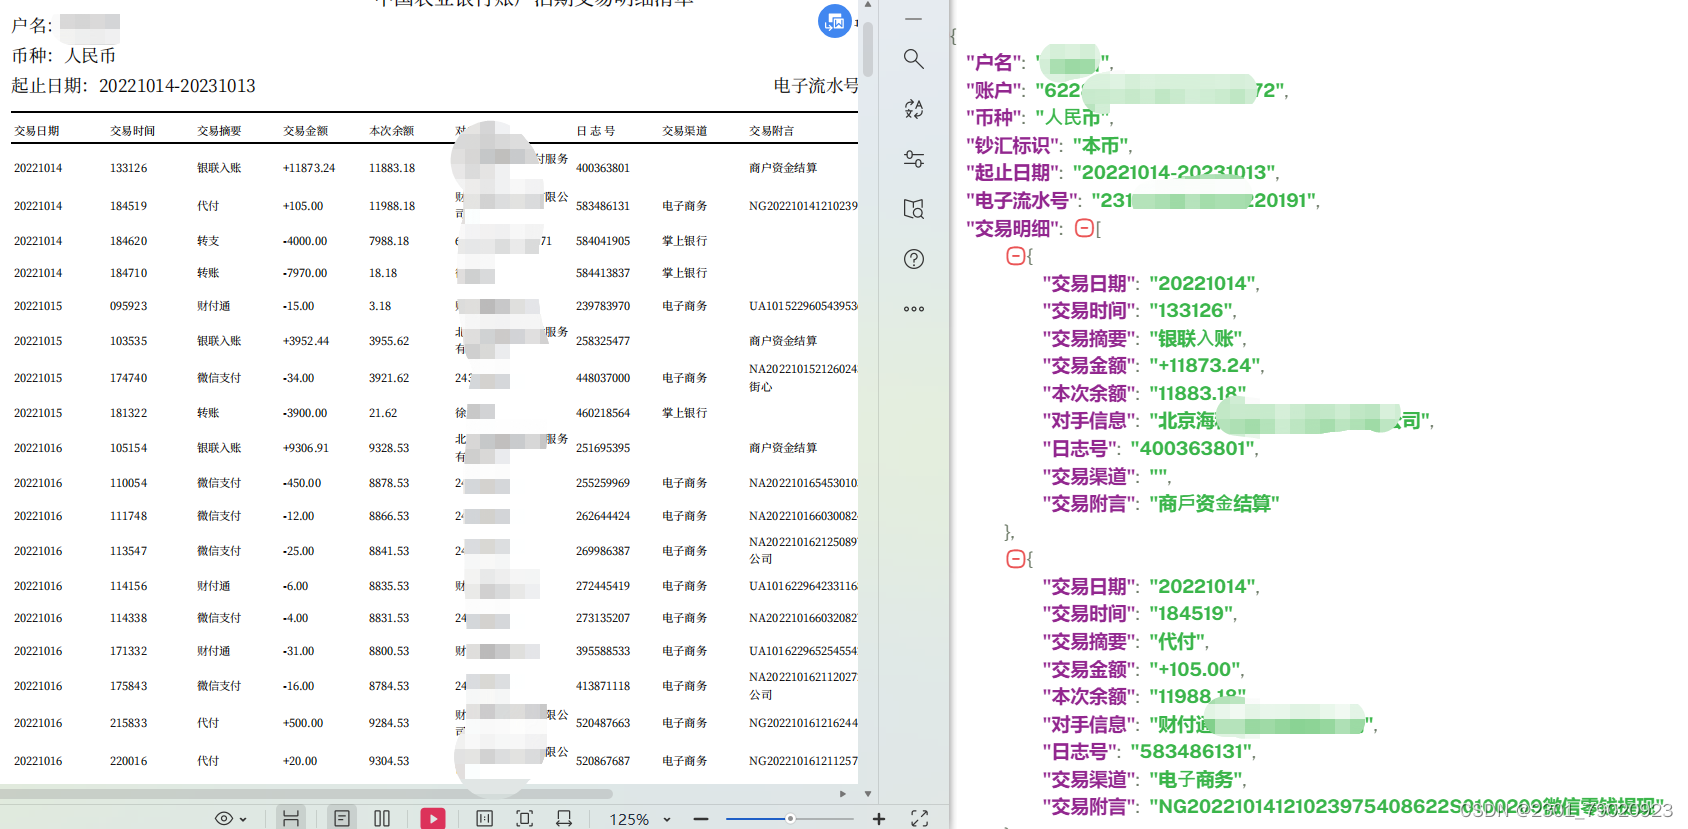
Task: Select single page view layout
Action: tap(342, 818)
